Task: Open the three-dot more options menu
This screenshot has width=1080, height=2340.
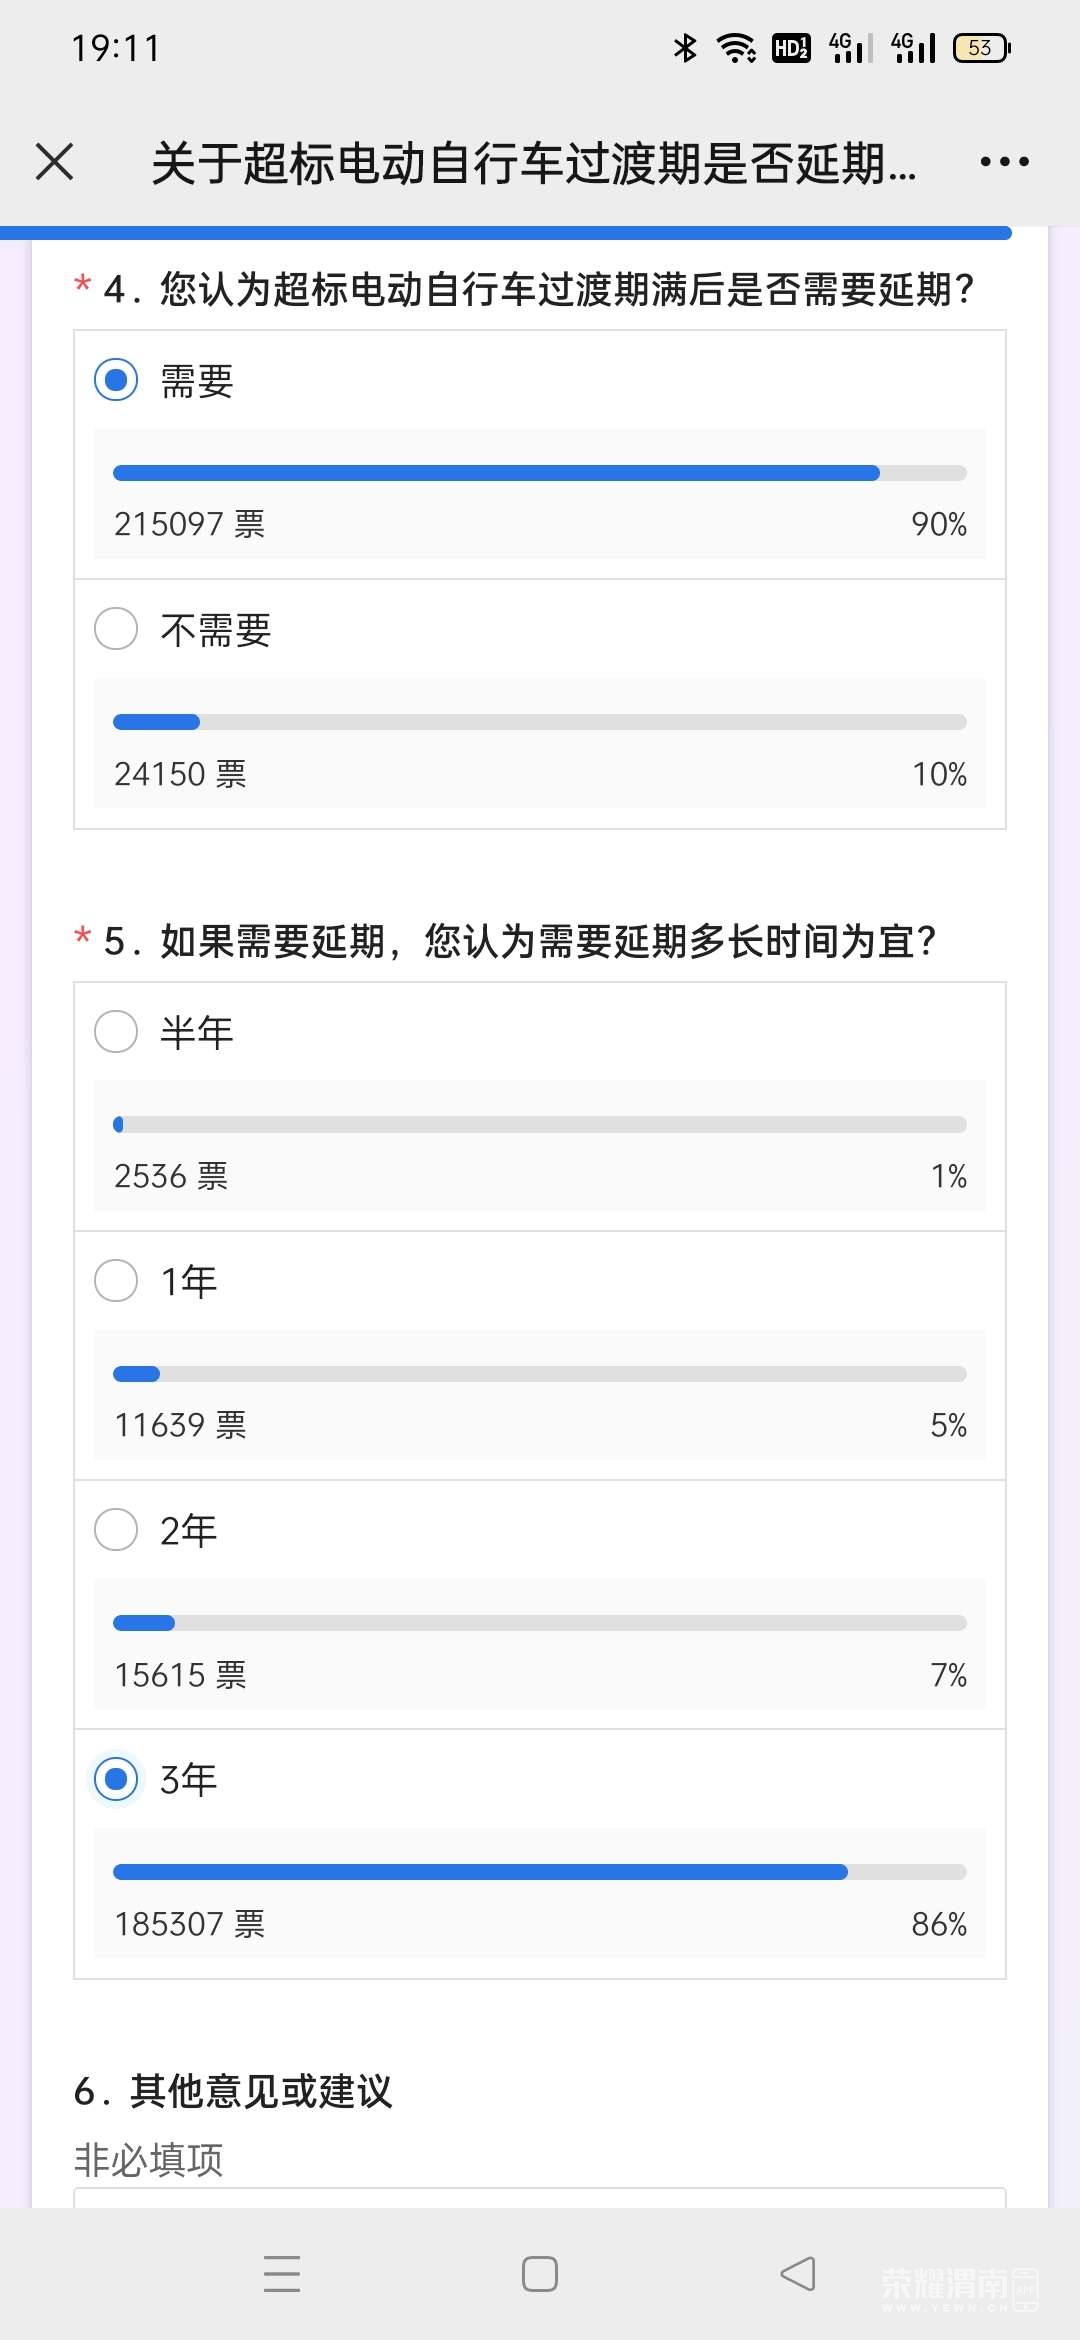Action: [x=1004, y=162]
